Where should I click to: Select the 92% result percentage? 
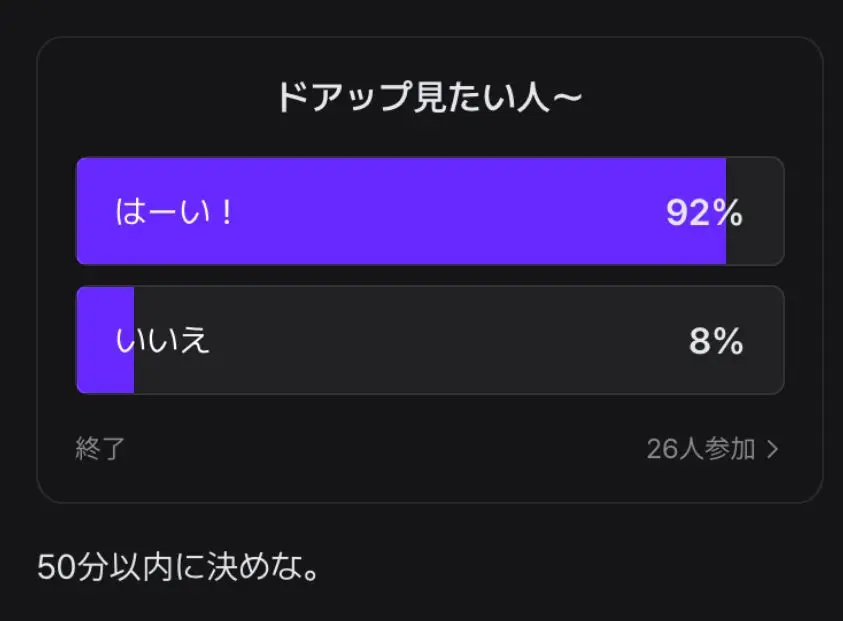(704, 212)
